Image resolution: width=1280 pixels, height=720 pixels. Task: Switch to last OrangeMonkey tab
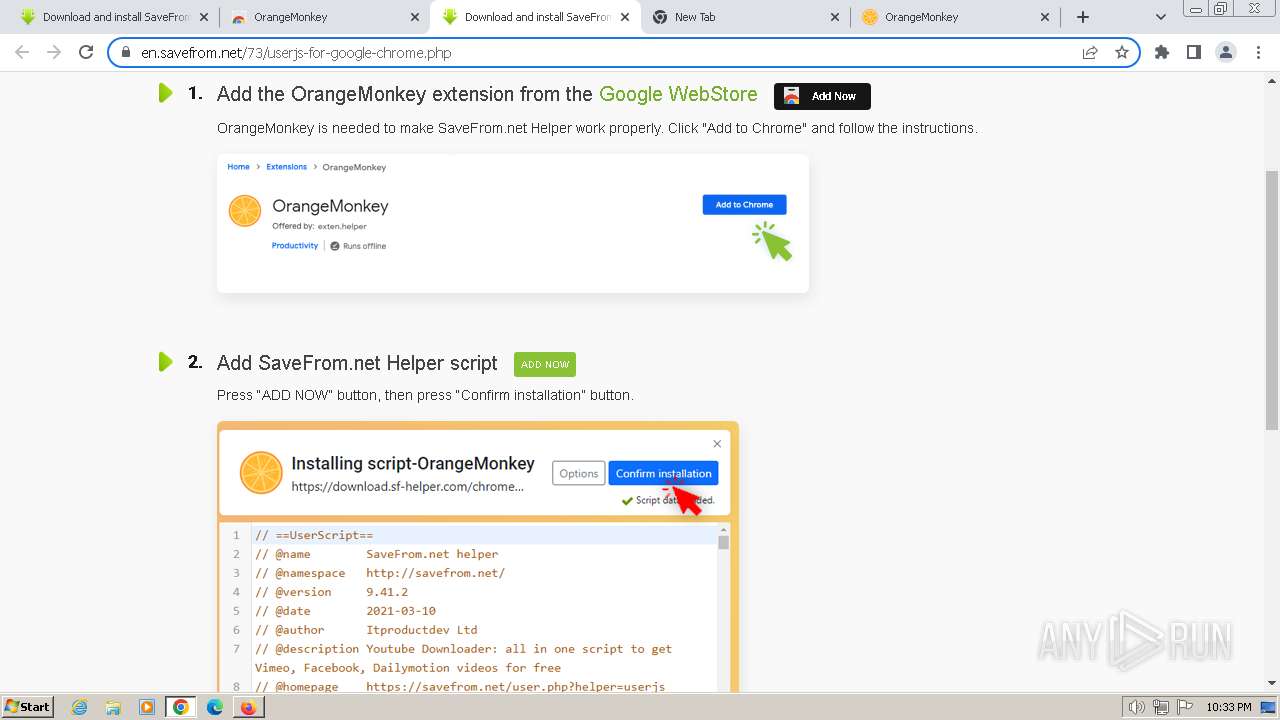[956, 17]
